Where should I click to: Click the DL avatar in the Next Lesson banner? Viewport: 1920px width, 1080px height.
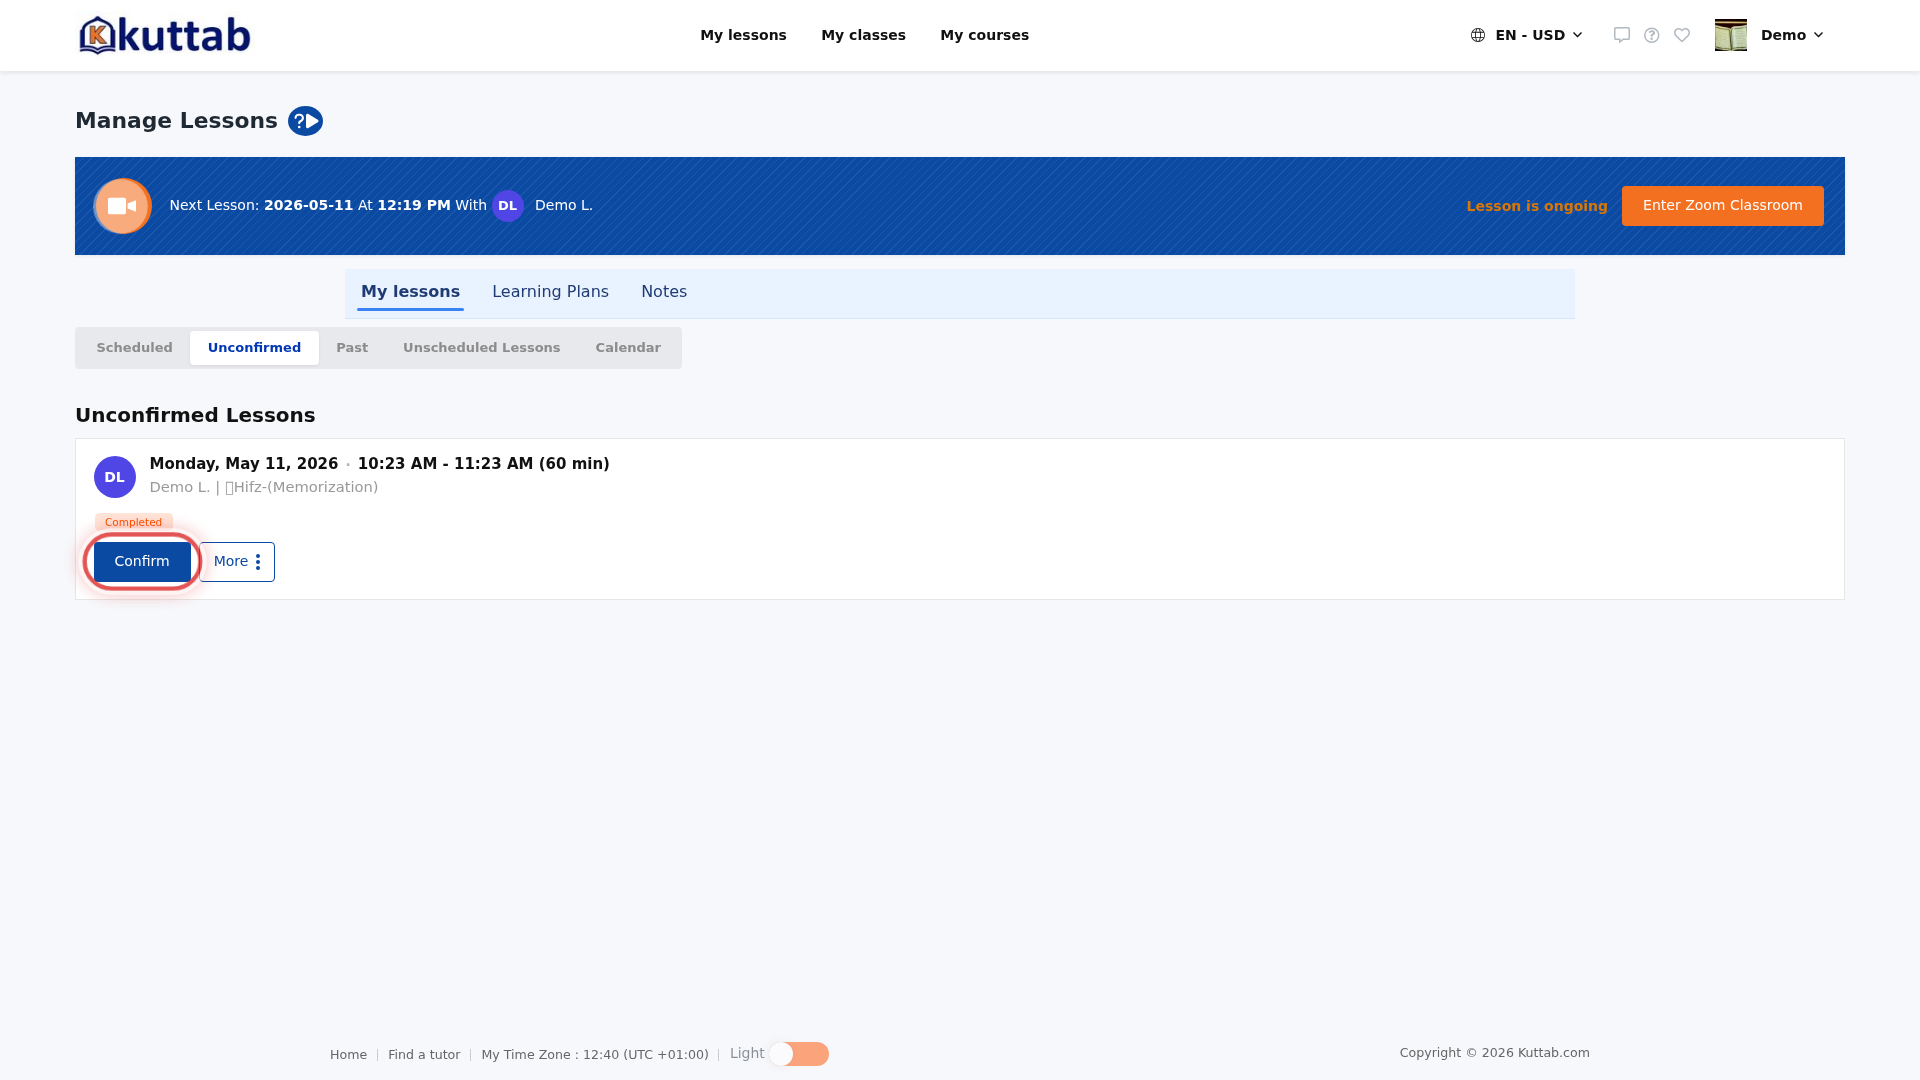tap(508, 206)
